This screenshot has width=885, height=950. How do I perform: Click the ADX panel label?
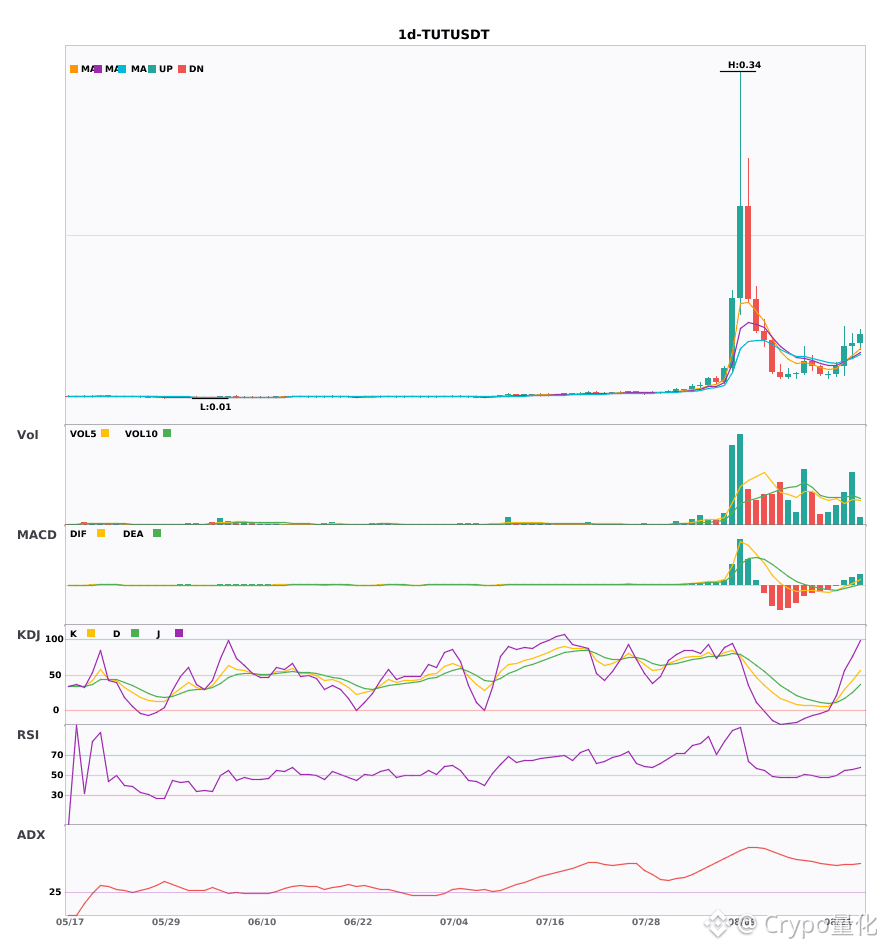click(x=30, y=835)
